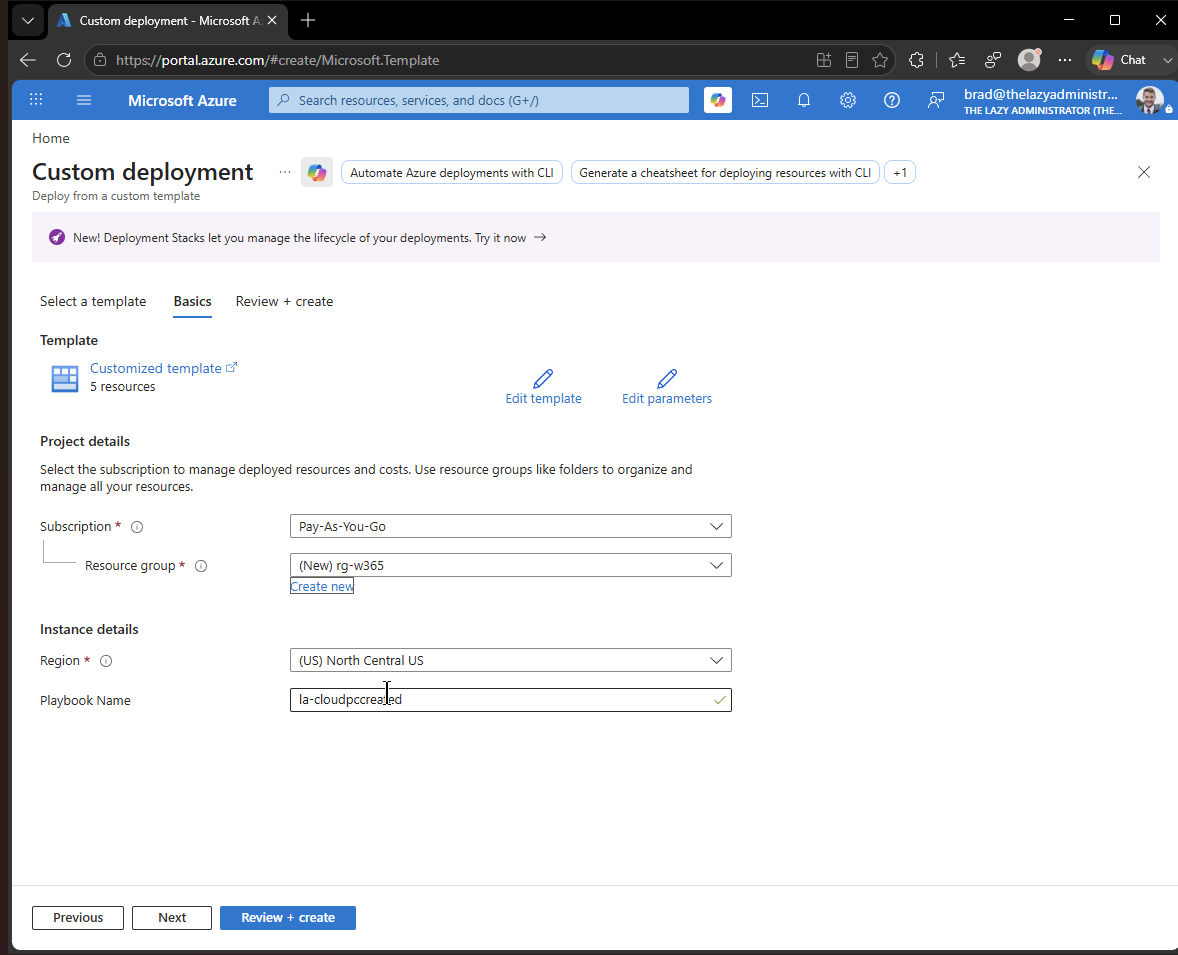
Task: Click the browser back arrow
Action: tap(28, 60)
